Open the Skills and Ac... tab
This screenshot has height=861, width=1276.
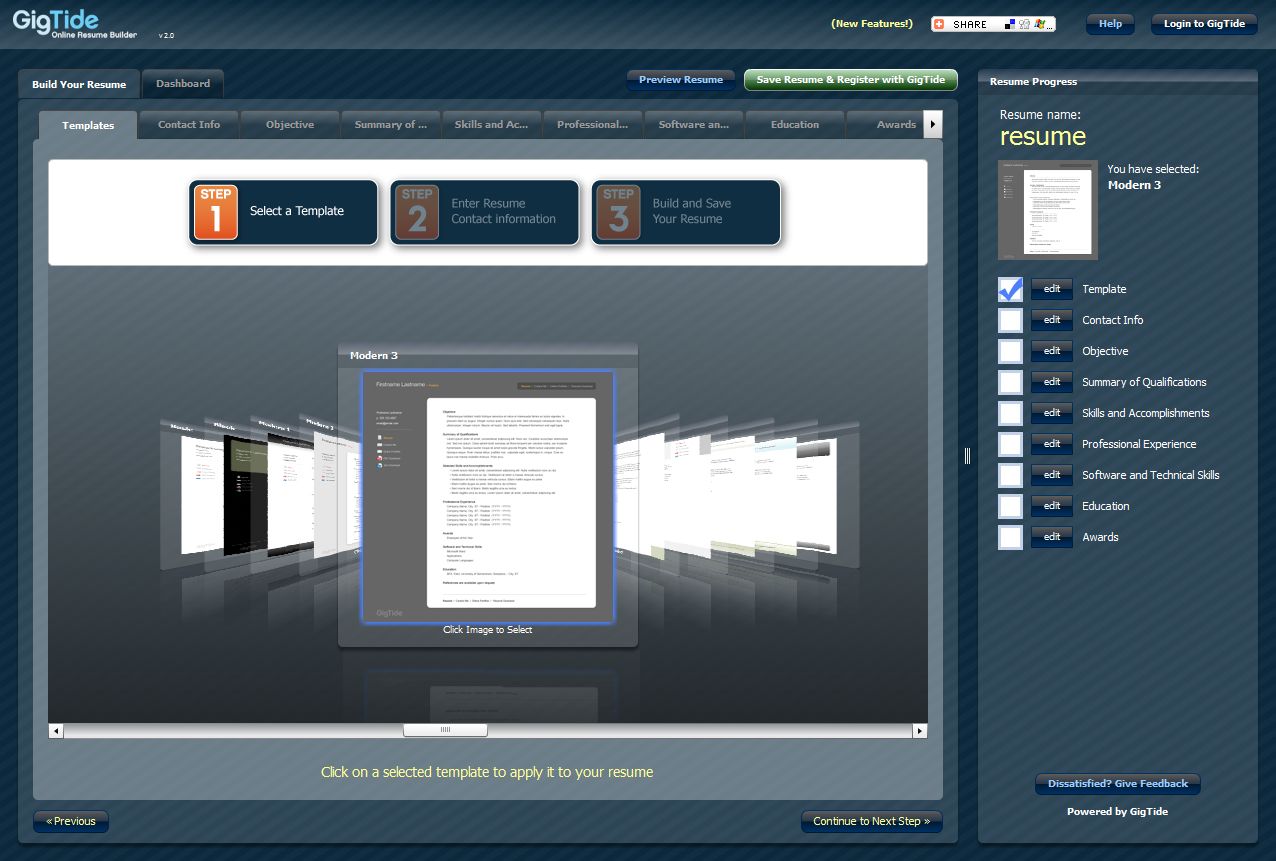(x=492, y=125)
